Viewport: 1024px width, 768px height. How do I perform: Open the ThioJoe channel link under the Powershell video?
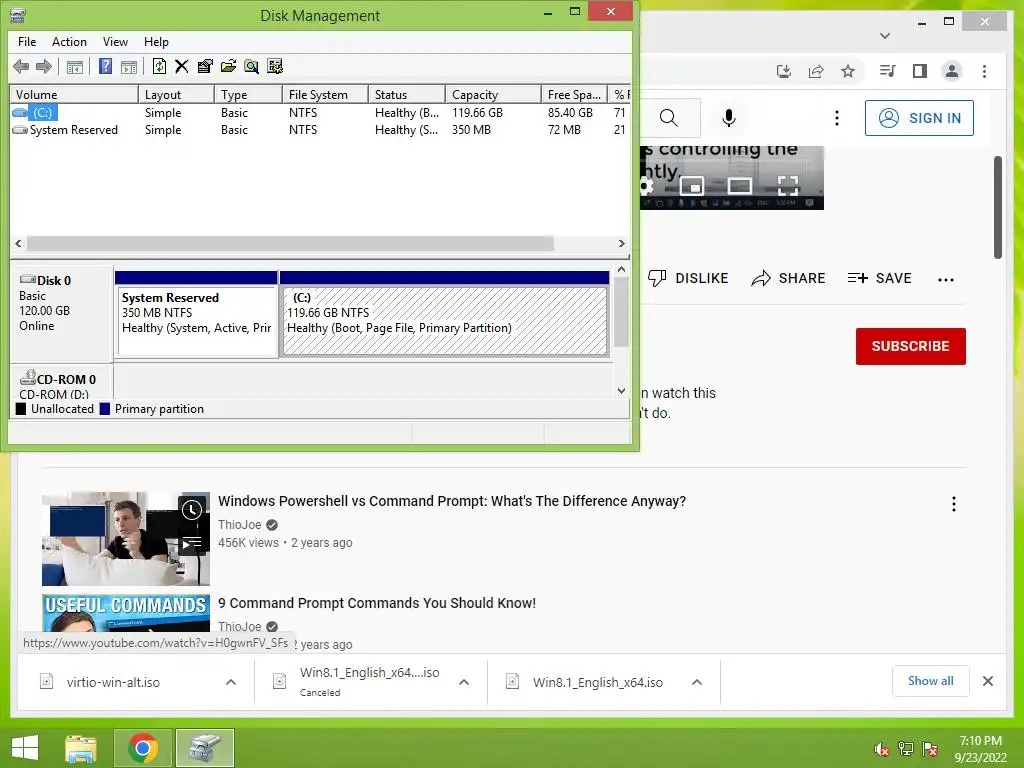(240, 524)
